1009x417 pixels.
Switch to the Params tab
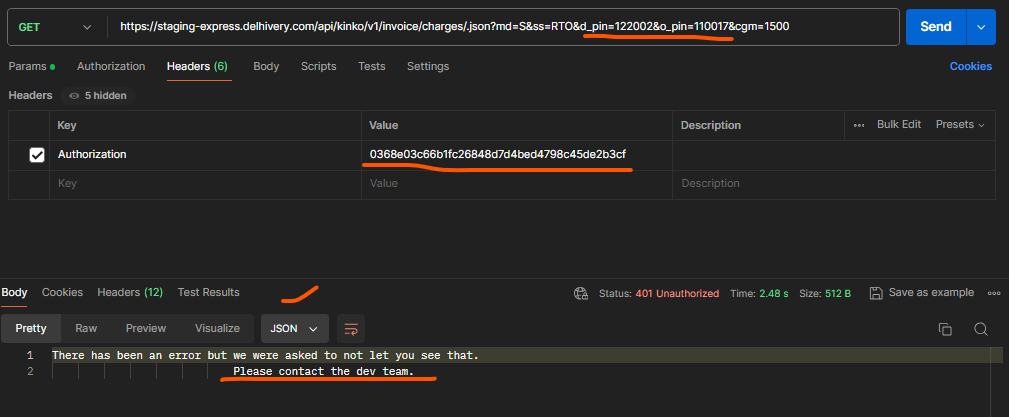(31, 66)
